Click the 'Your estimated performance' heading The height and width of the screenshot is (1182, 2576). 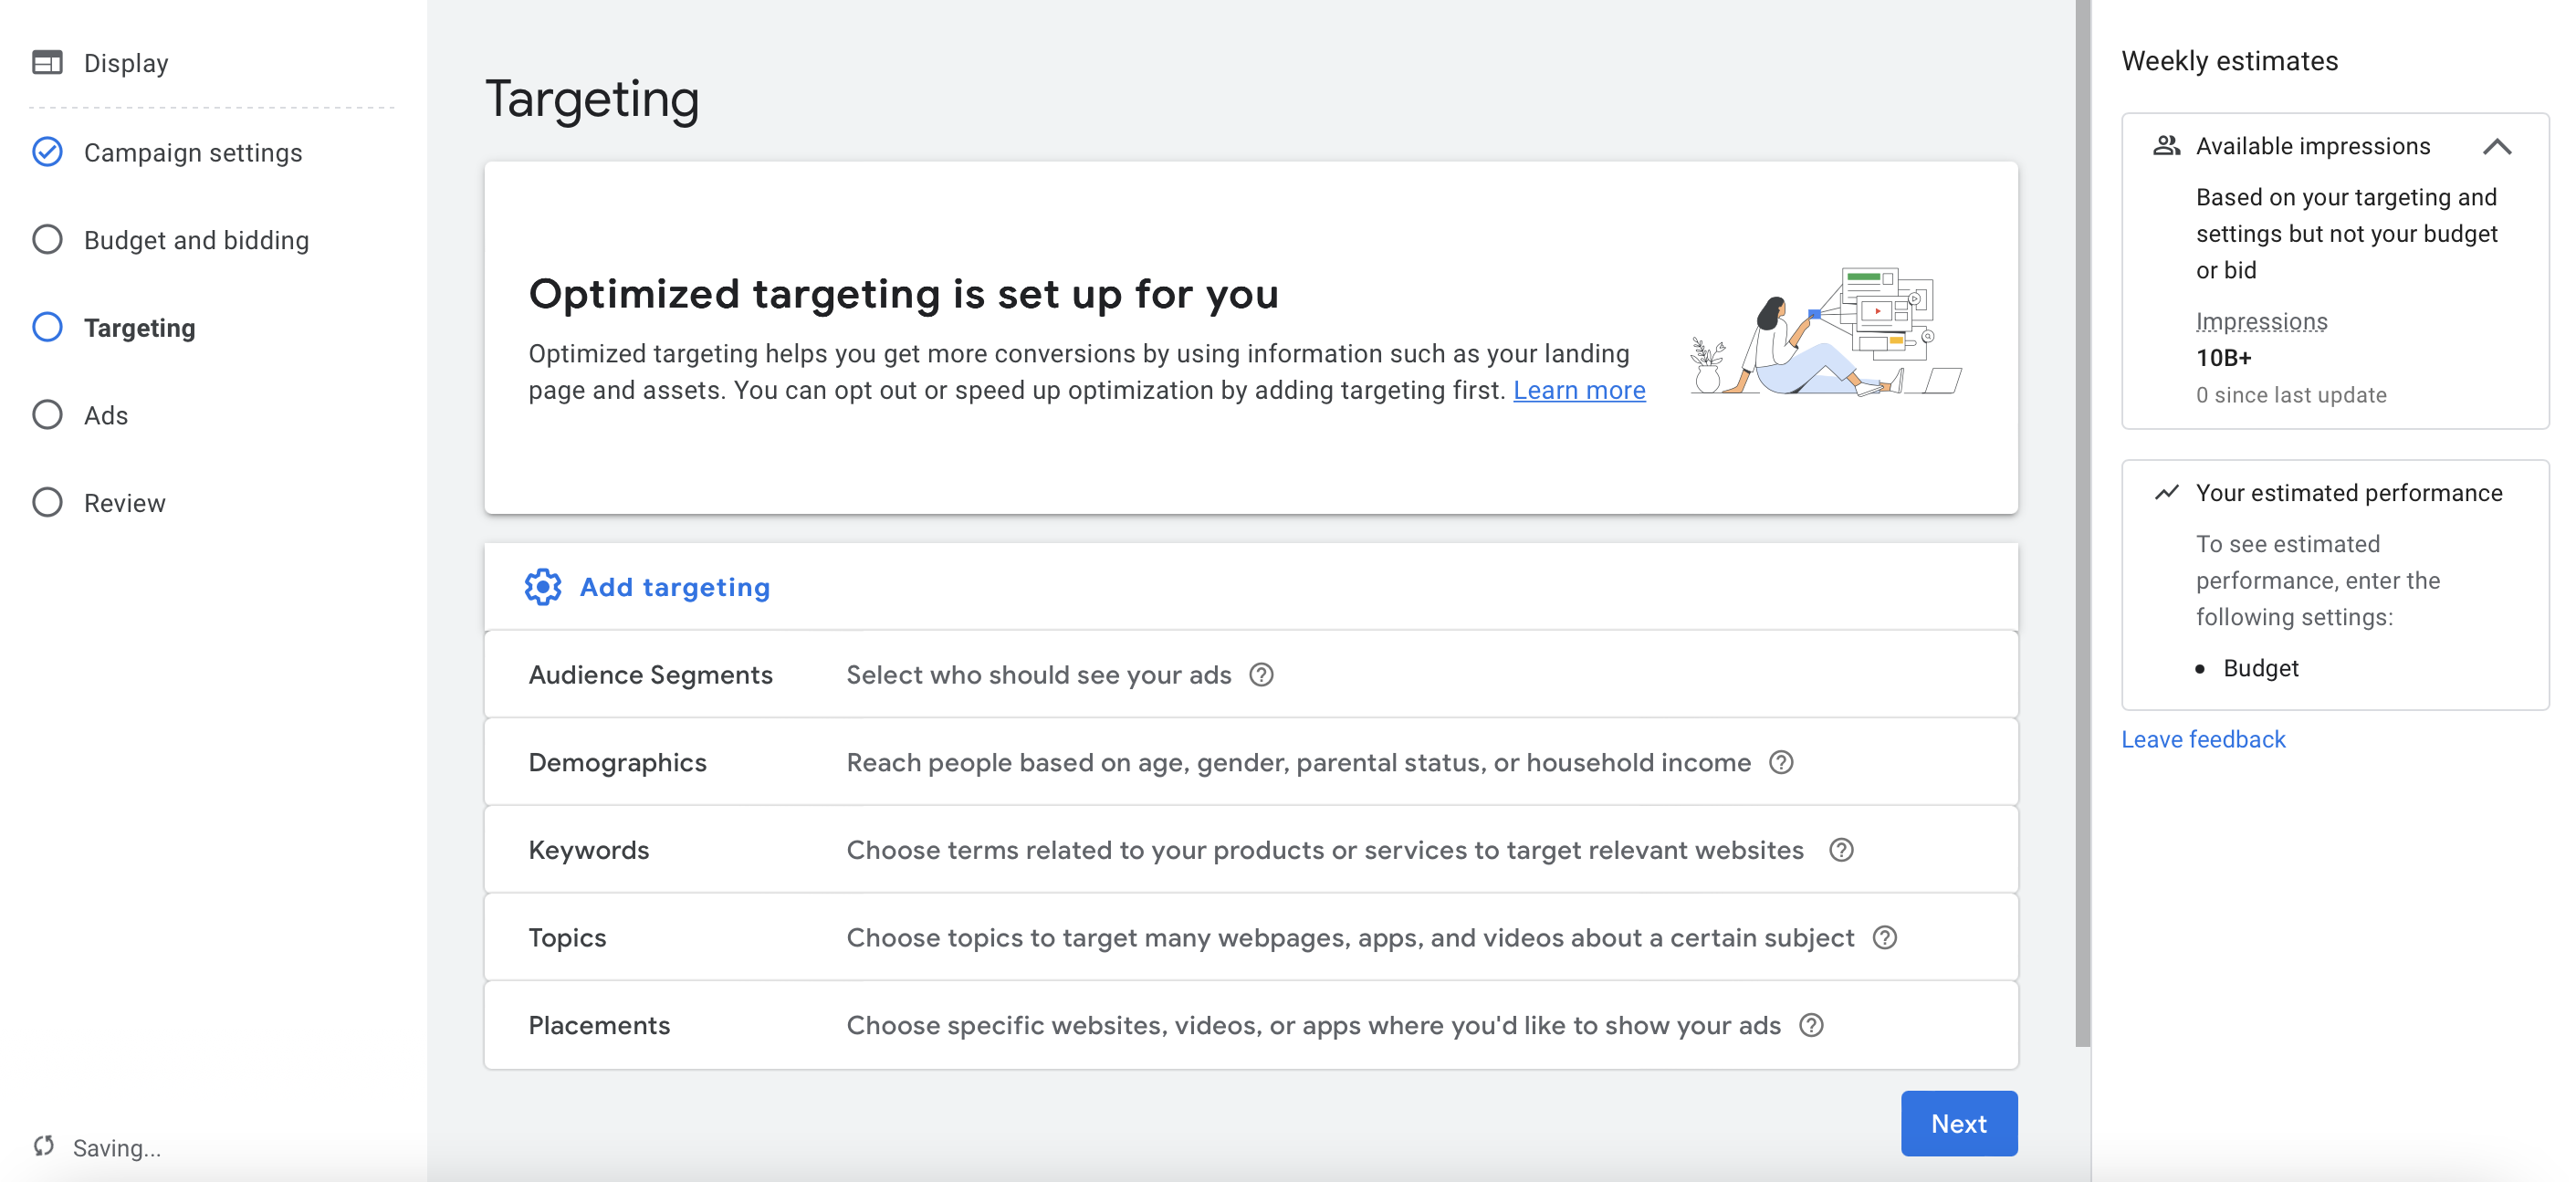2349,493
